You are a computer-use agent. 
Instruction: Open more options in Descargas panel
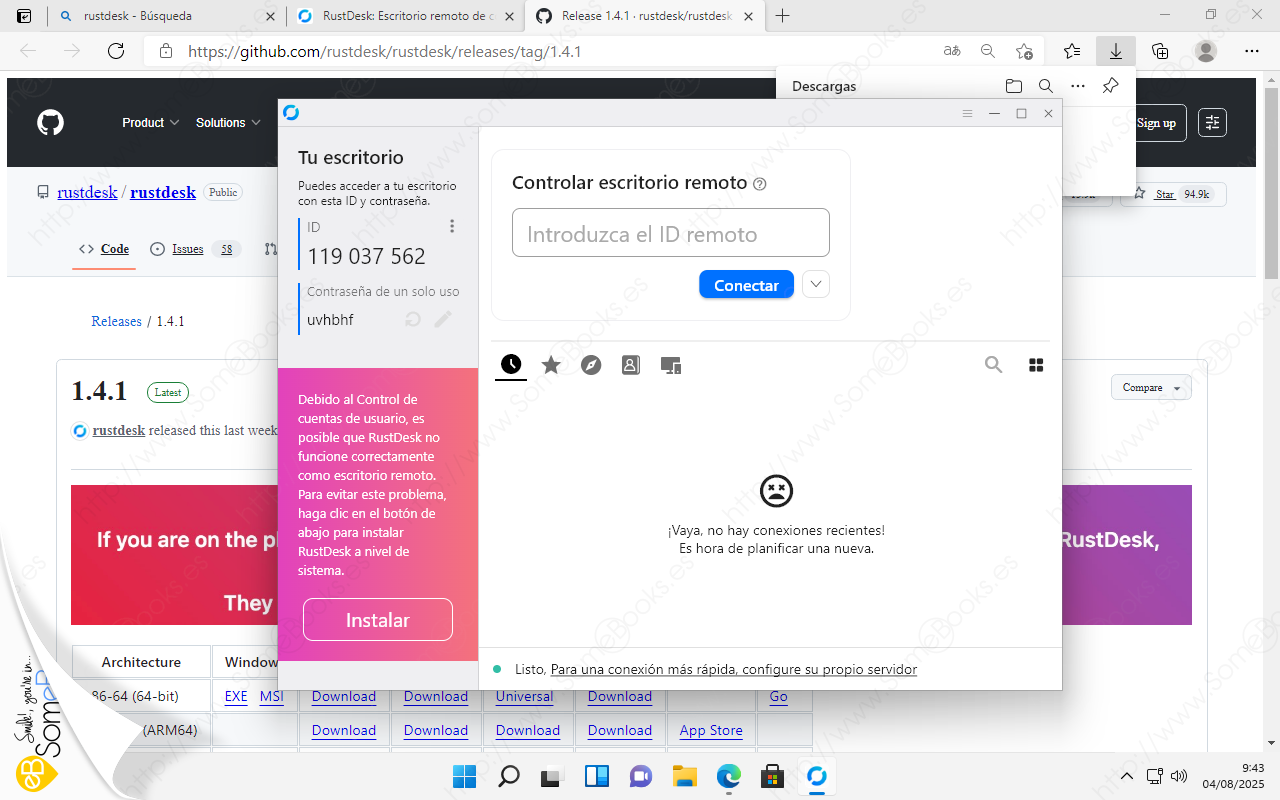tap(1077, 86)
